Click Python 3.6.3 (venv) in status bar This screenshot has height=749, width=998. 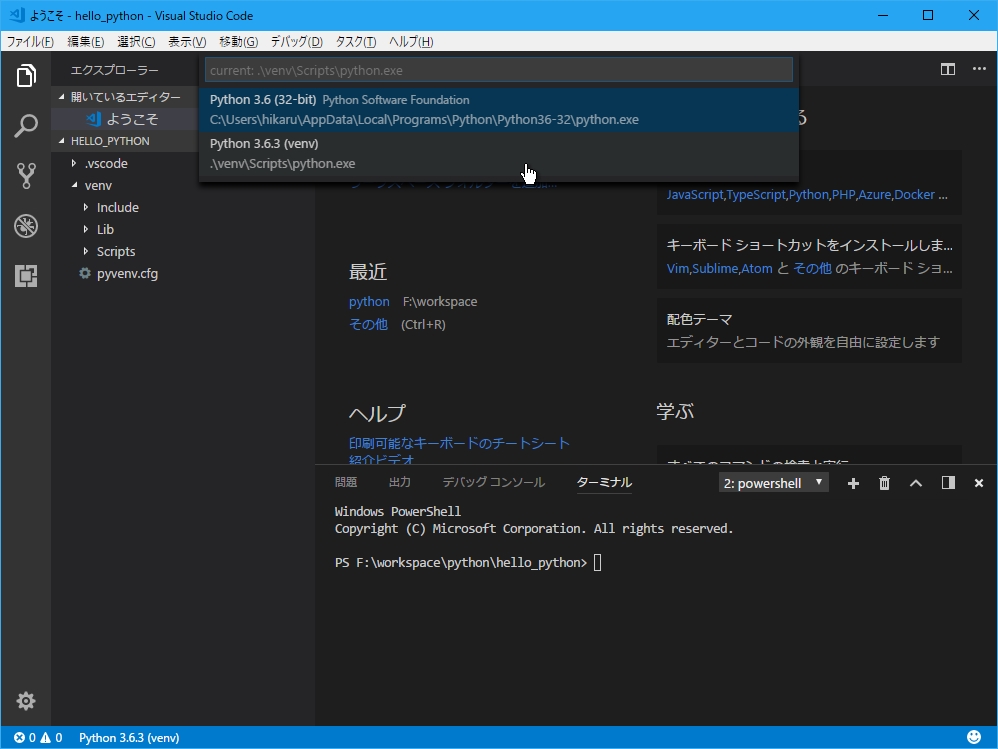pyautogui.click(x=129, y=738)
